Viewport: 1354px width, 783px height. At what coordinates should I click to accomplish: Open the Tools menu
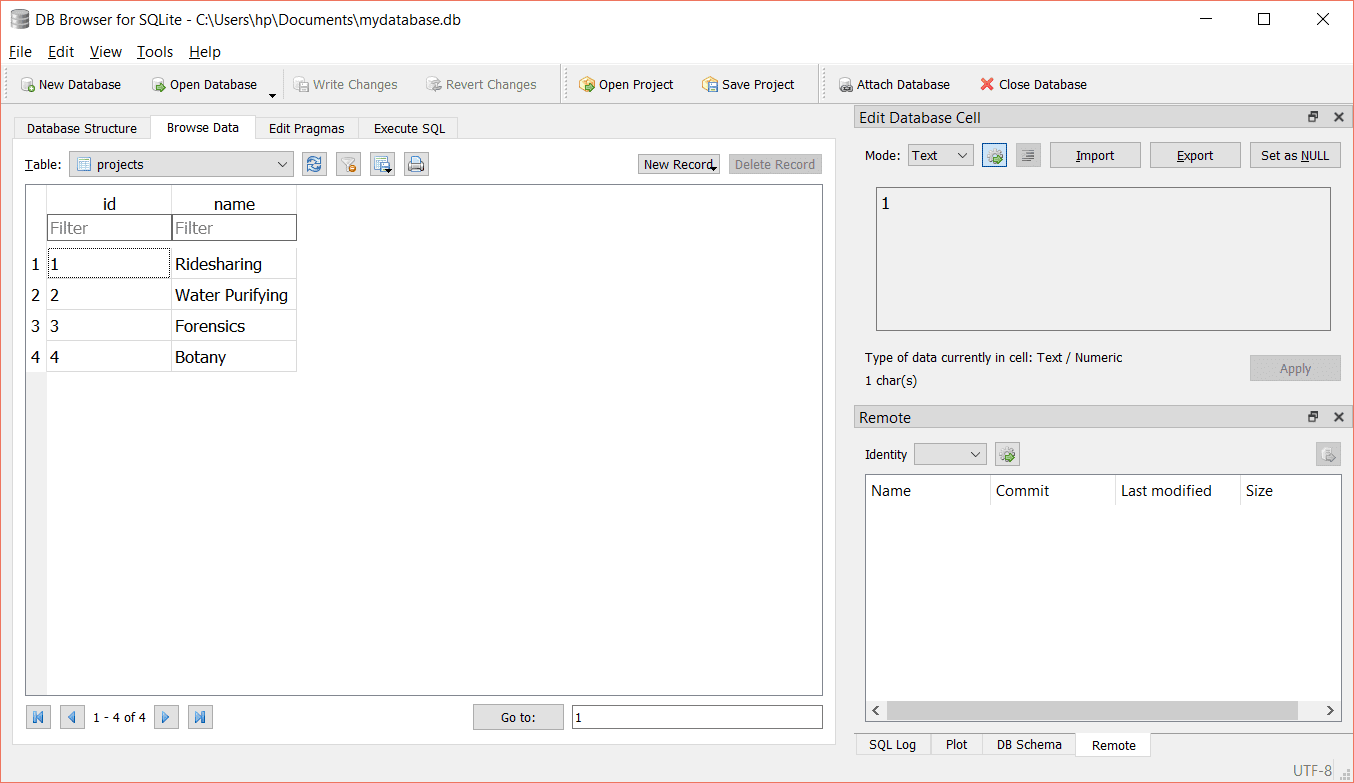(154, 52)
